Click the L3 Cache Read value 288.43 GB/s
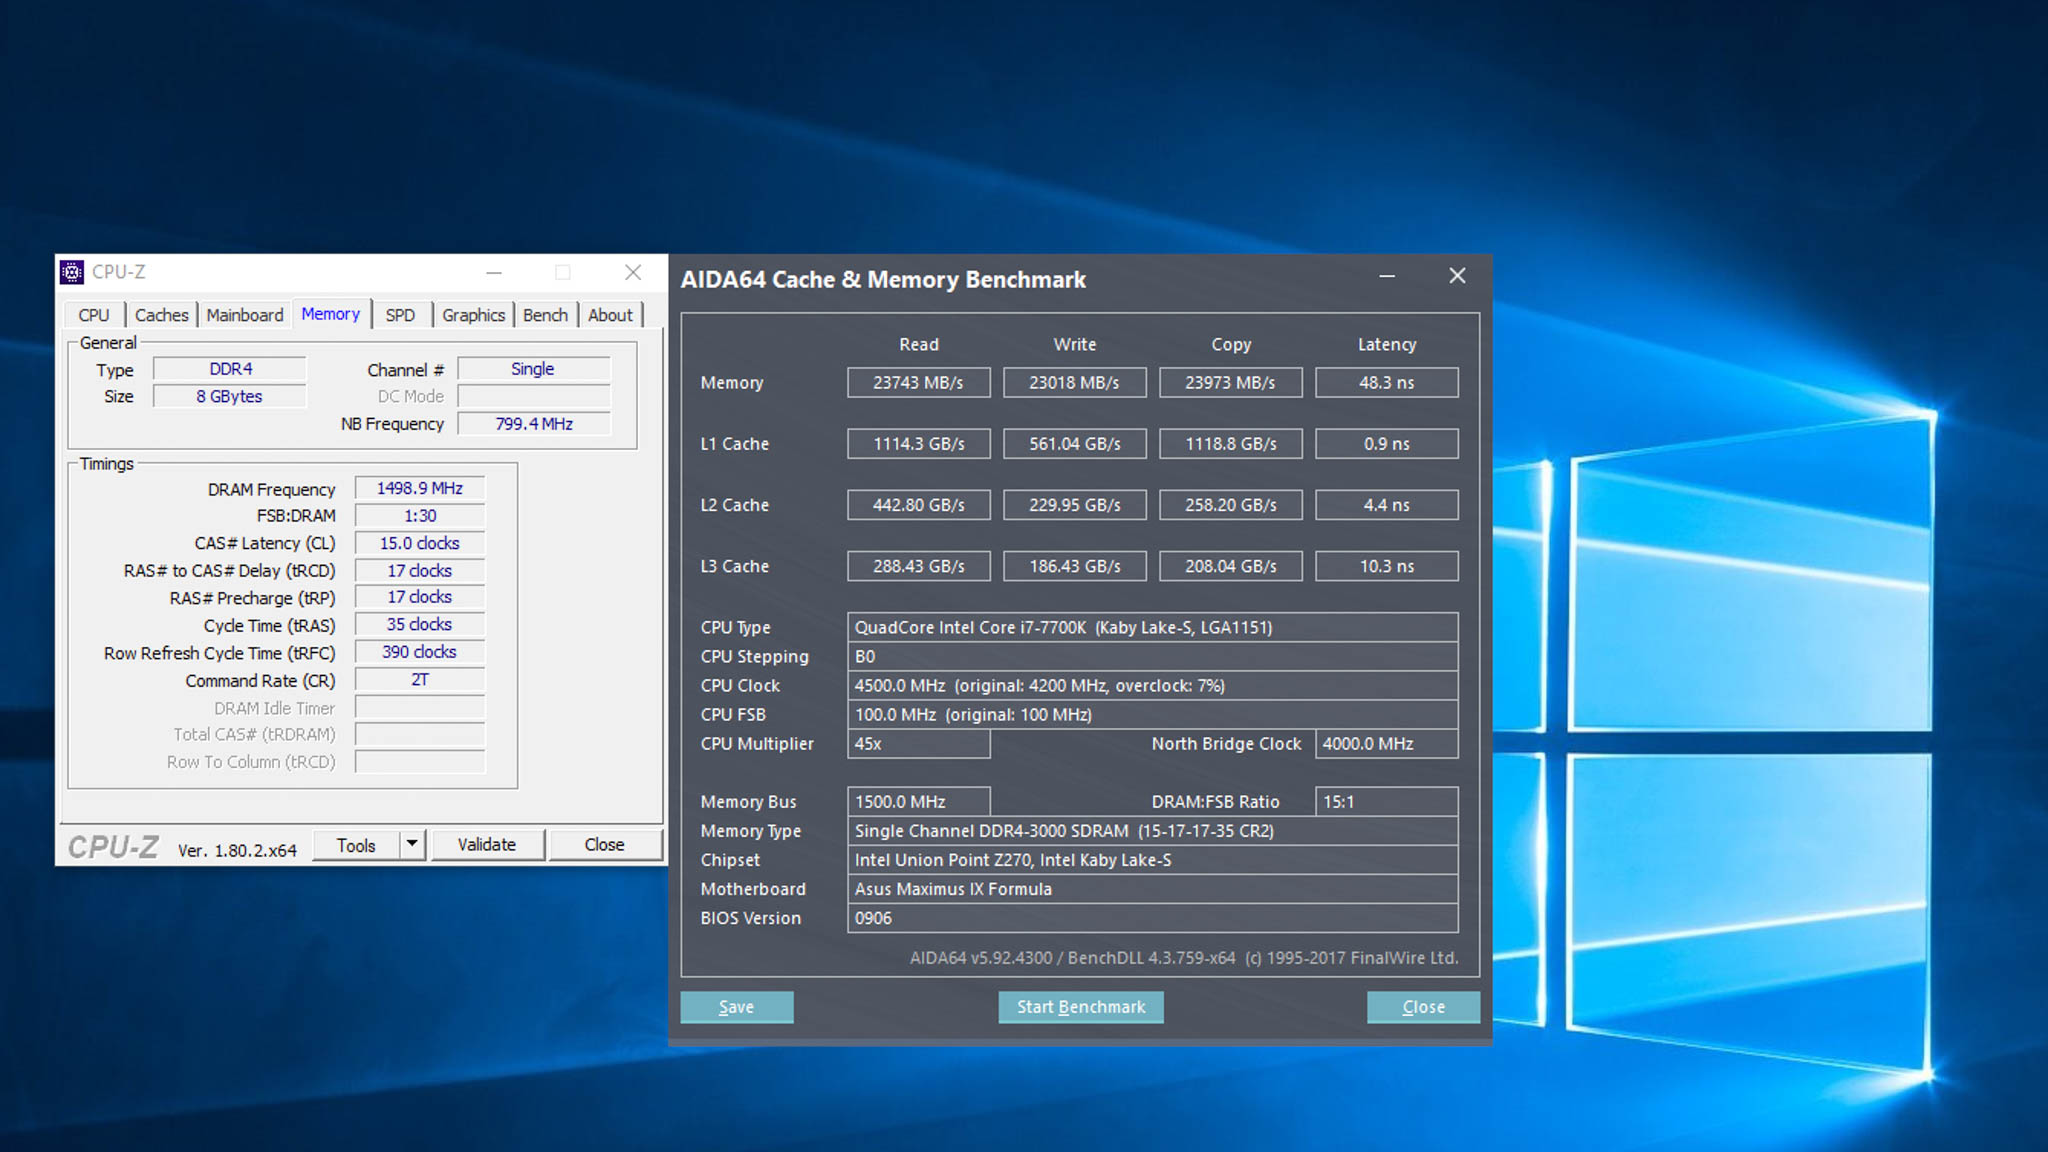The width and height of the screenshot is (2048, 1152). 919,566
